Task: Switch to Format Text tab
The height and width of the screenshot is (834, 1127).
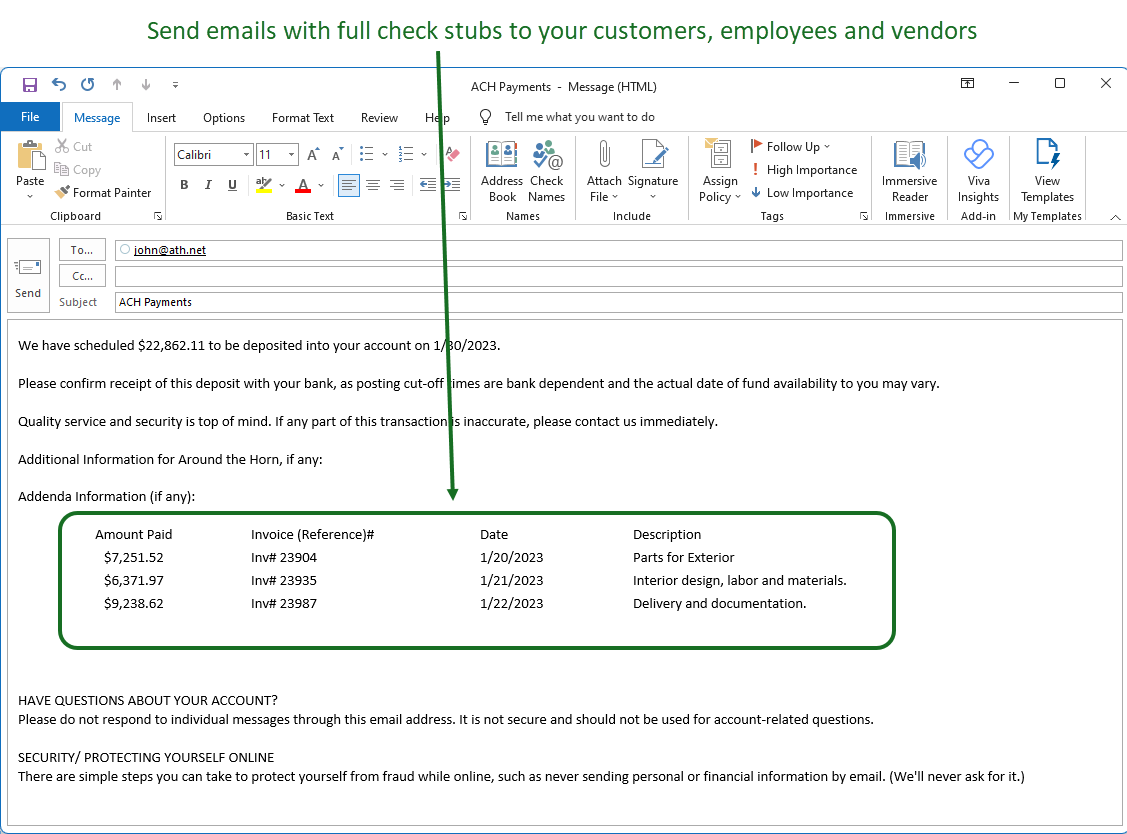Action: pos(303,118)
